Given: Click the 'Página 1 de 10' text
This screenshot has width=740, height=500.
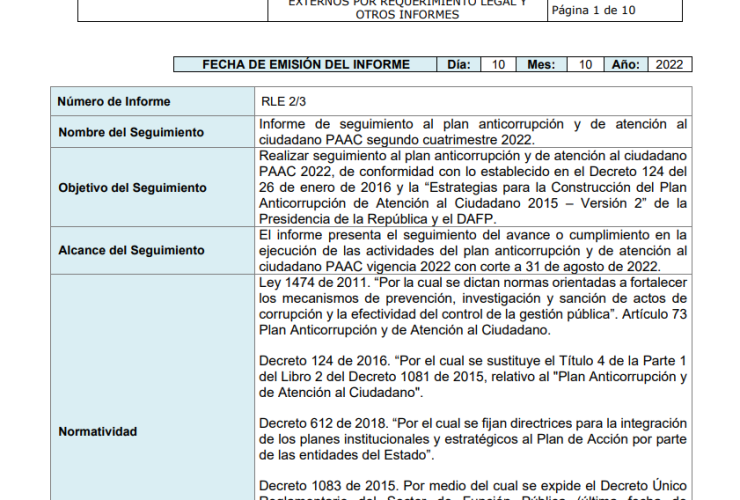Looking at the screenshot, I should 593,10.
